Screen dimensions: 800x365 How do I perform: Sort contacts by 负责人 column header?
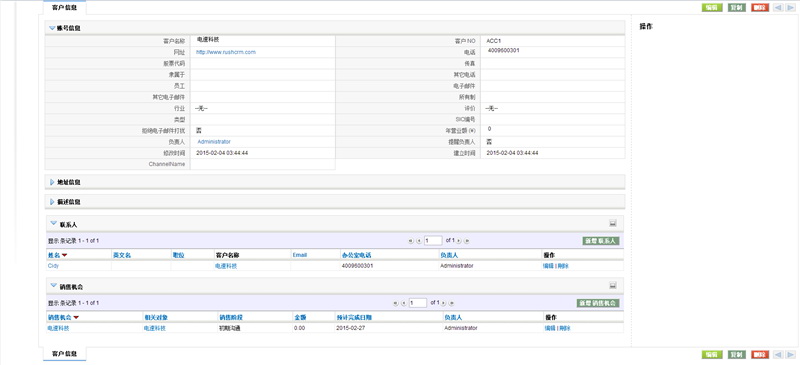tap(448, 255)
